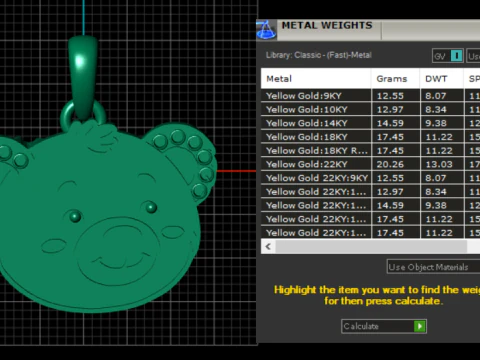Image resolution: width=480 pixels, height=360 pixels.
Task: Click the Library: Classic-(Fast)-Metal label
Action: (x=319, y=55)
